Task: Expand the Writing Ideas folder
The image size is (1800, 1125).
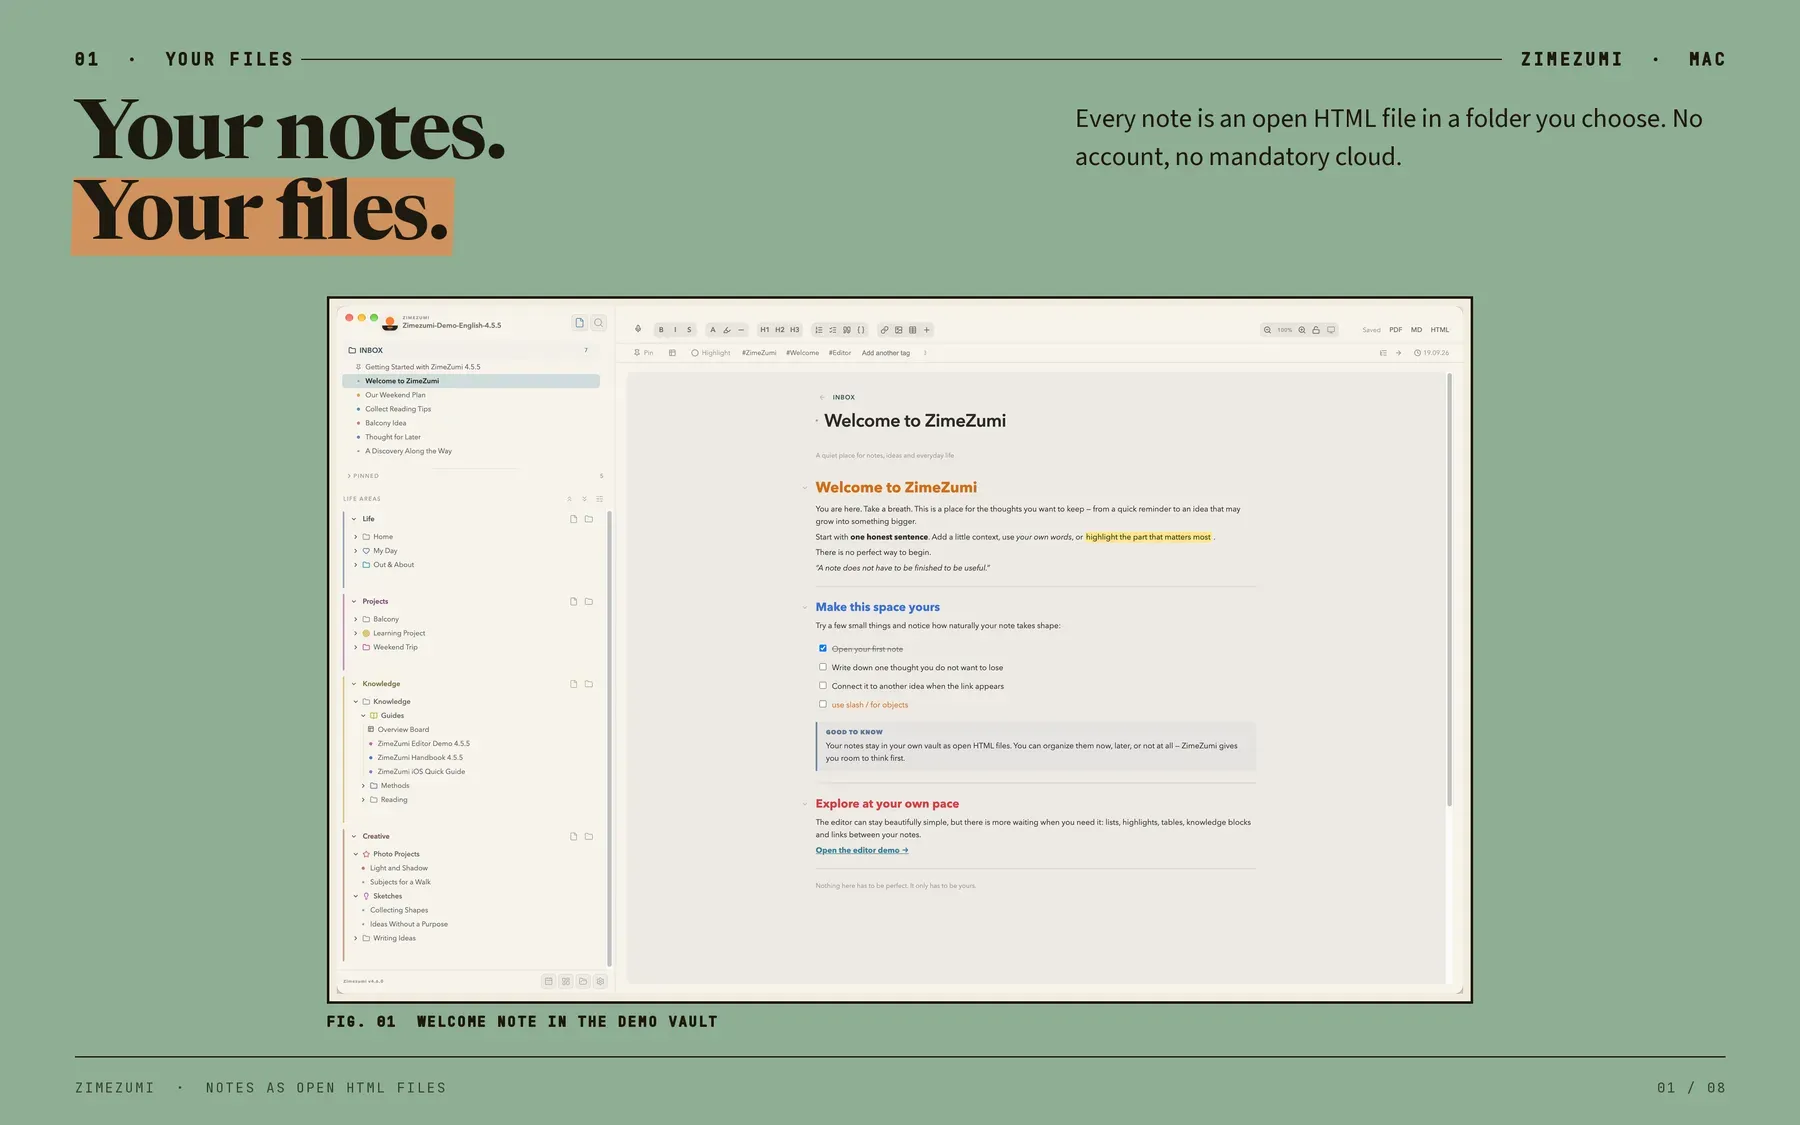Action: point(355,938)
